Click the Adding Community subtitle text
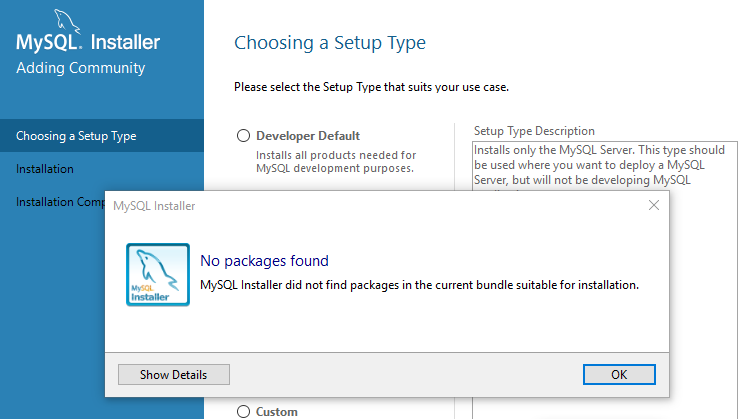This screenshot has height=419, width=743. [81, 68]
